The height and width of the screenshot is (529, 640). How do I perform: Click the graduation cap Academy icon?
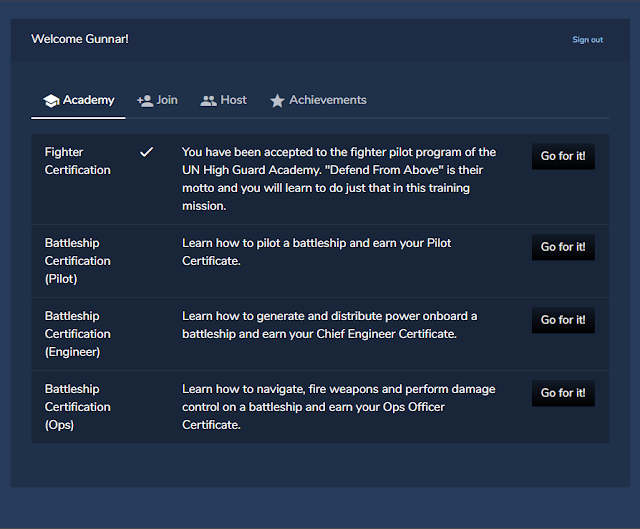pos(51,101)
